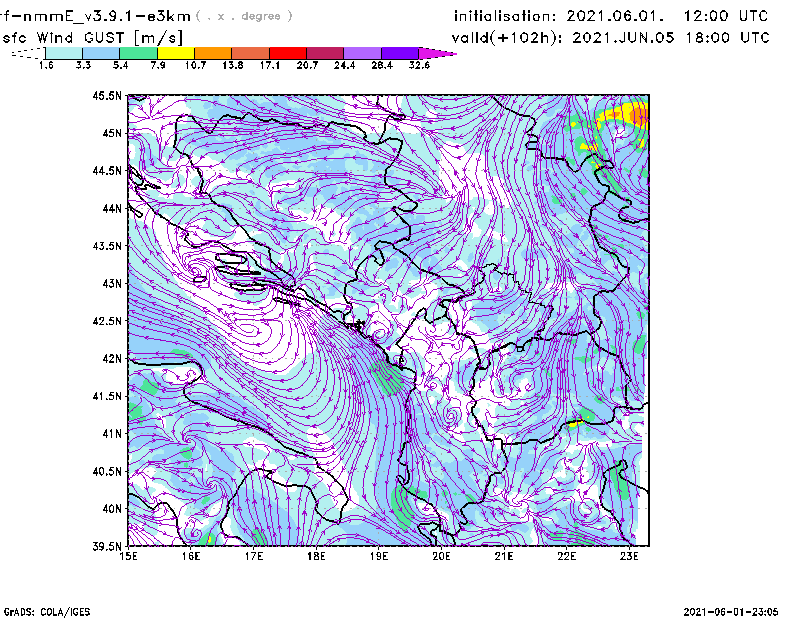This screenshot has height=618, width=800.
Task: Click the "42N" latitude label
Action: click(112, 359)
